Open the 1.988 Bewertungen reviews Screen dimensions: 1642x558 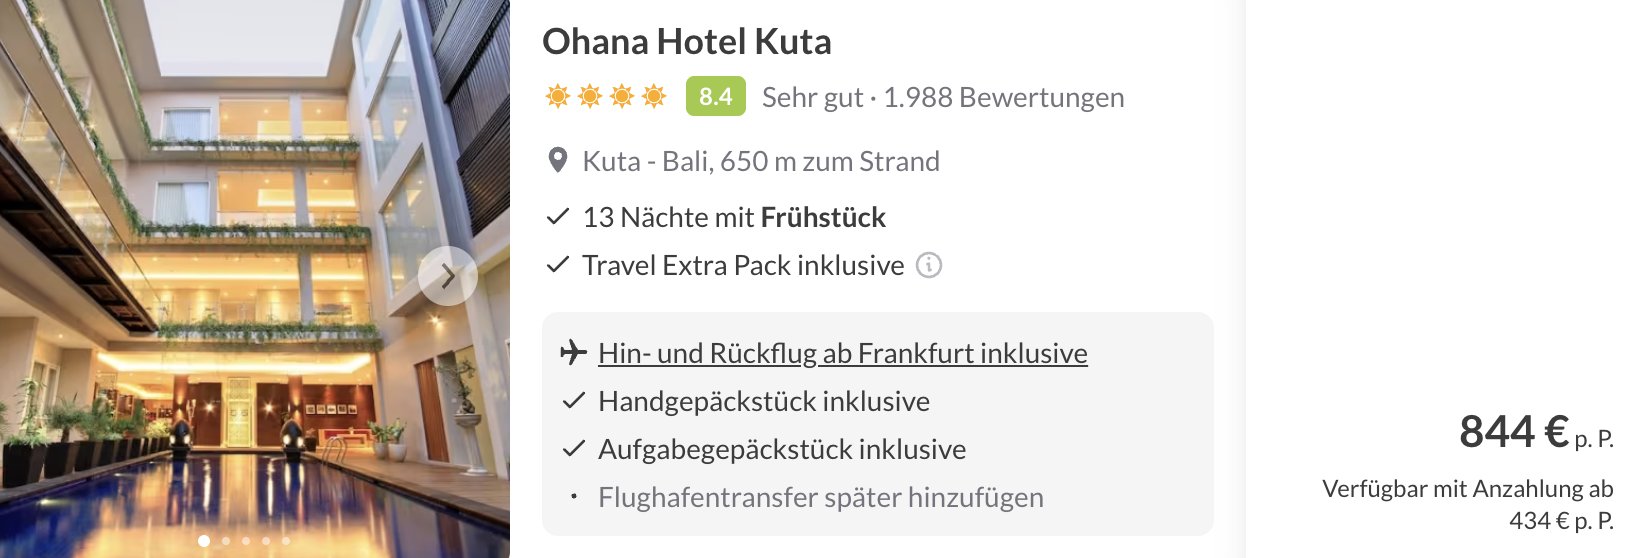coord(1003,97)
